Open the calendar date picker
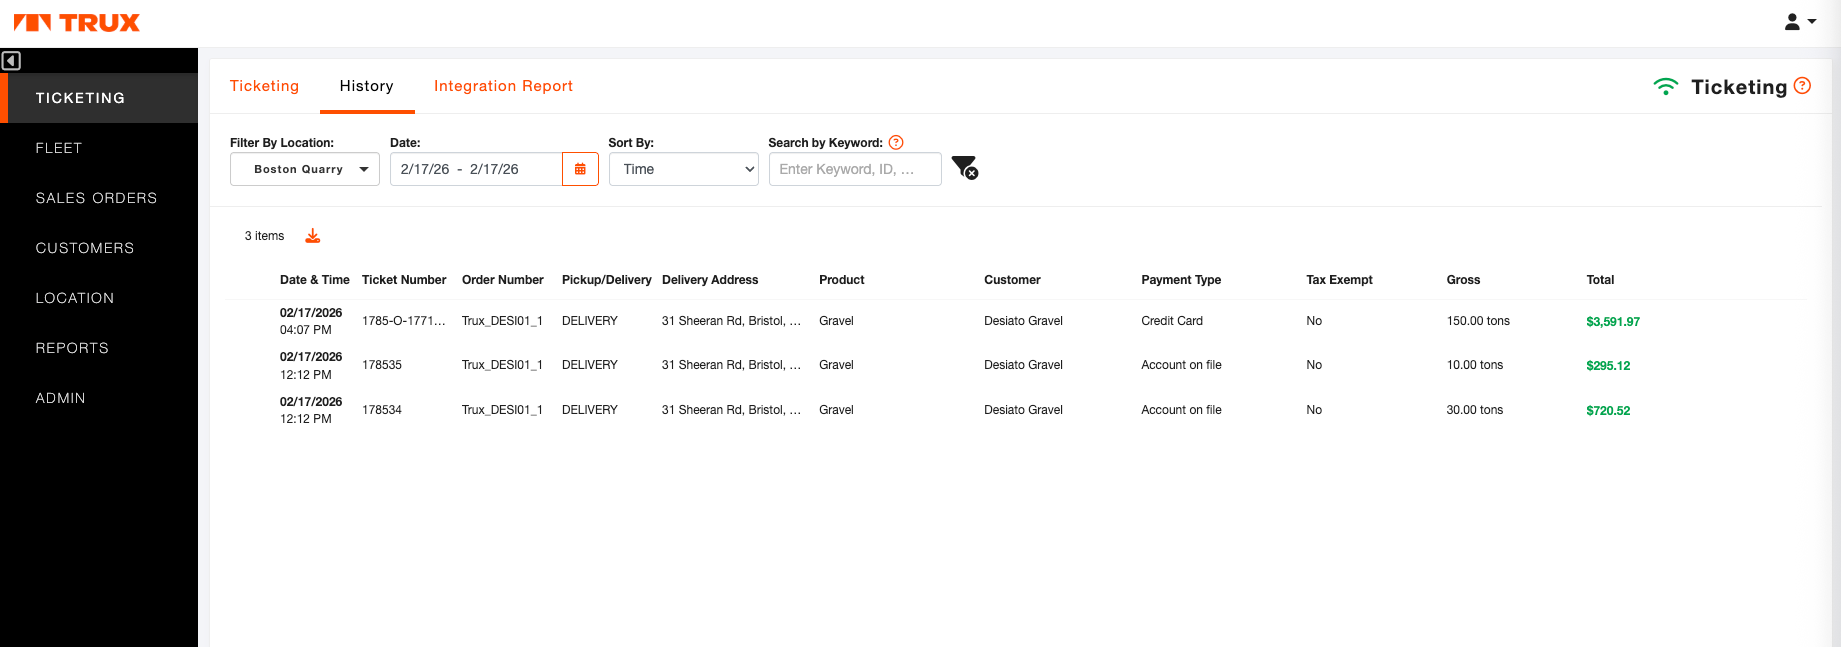Image resolution: width=1841 pixels, height=647 pixels. pyautogui.click(x=580, y=169)
